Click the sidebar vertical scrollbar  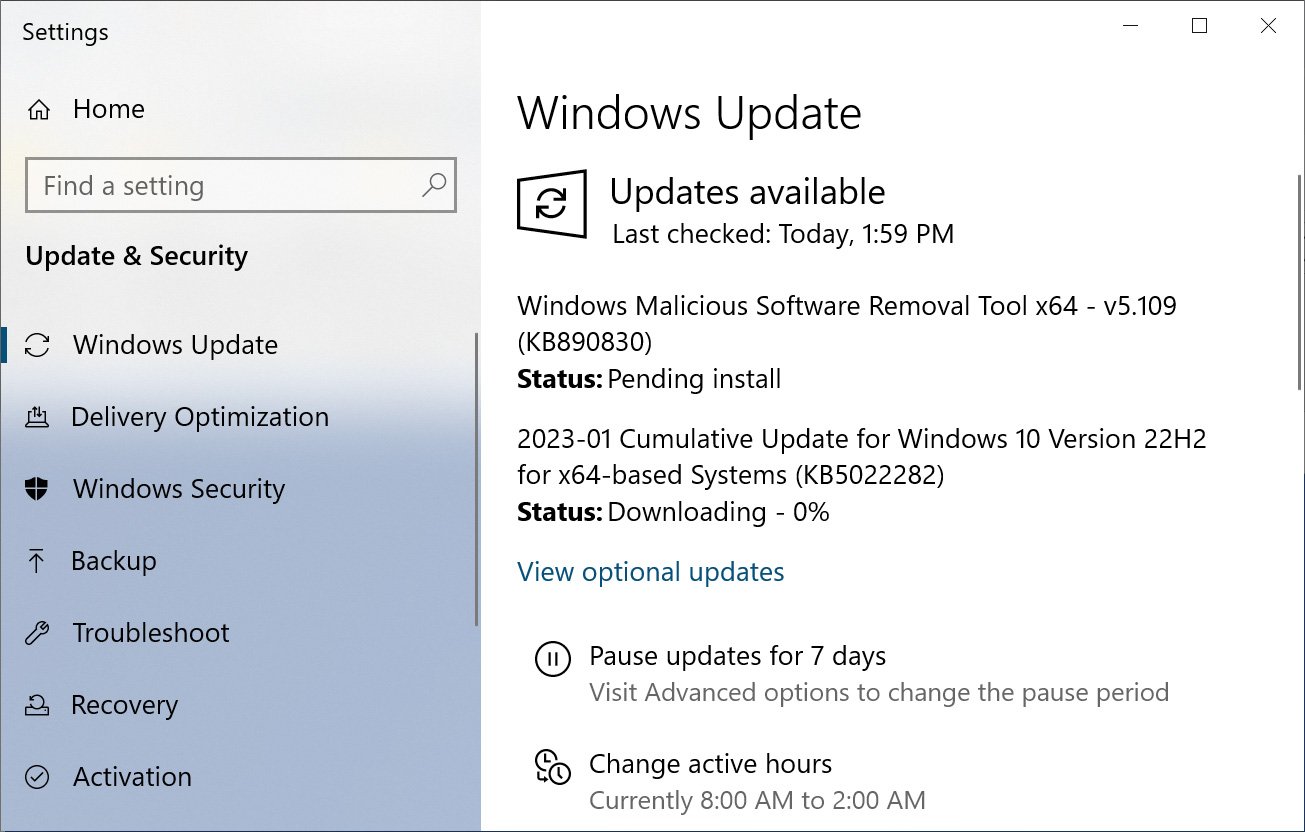[476, 479]
